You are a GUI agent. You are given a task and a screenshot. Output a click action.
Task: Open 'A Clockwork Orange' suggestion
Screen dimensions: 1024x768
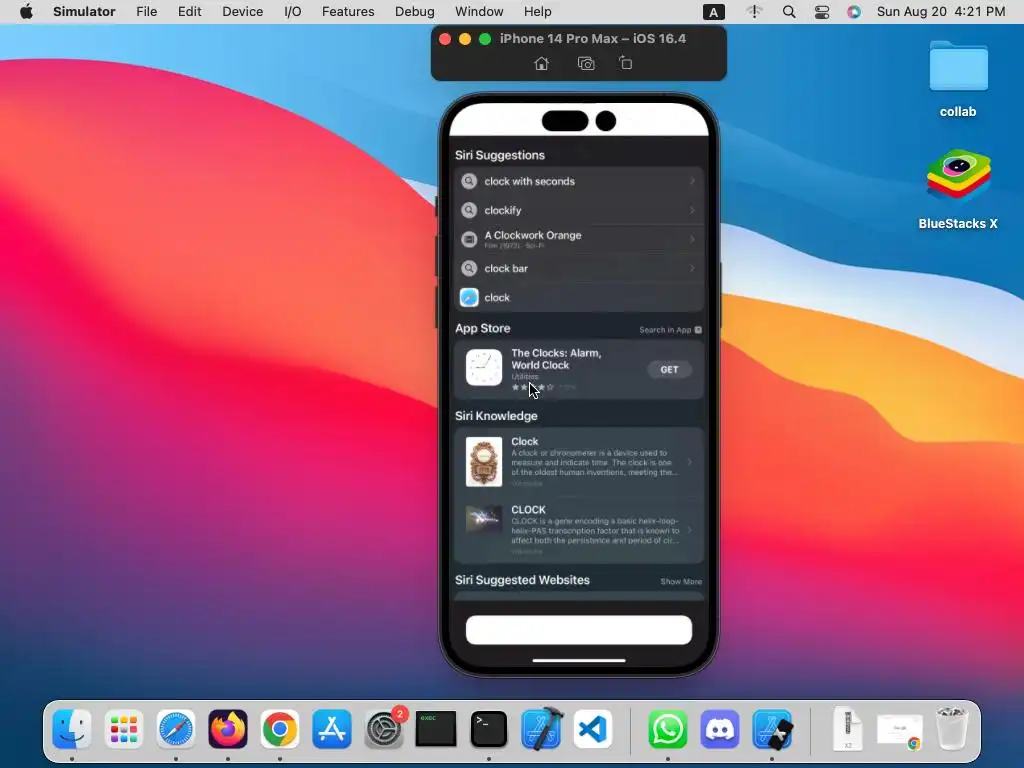(579, 239)
